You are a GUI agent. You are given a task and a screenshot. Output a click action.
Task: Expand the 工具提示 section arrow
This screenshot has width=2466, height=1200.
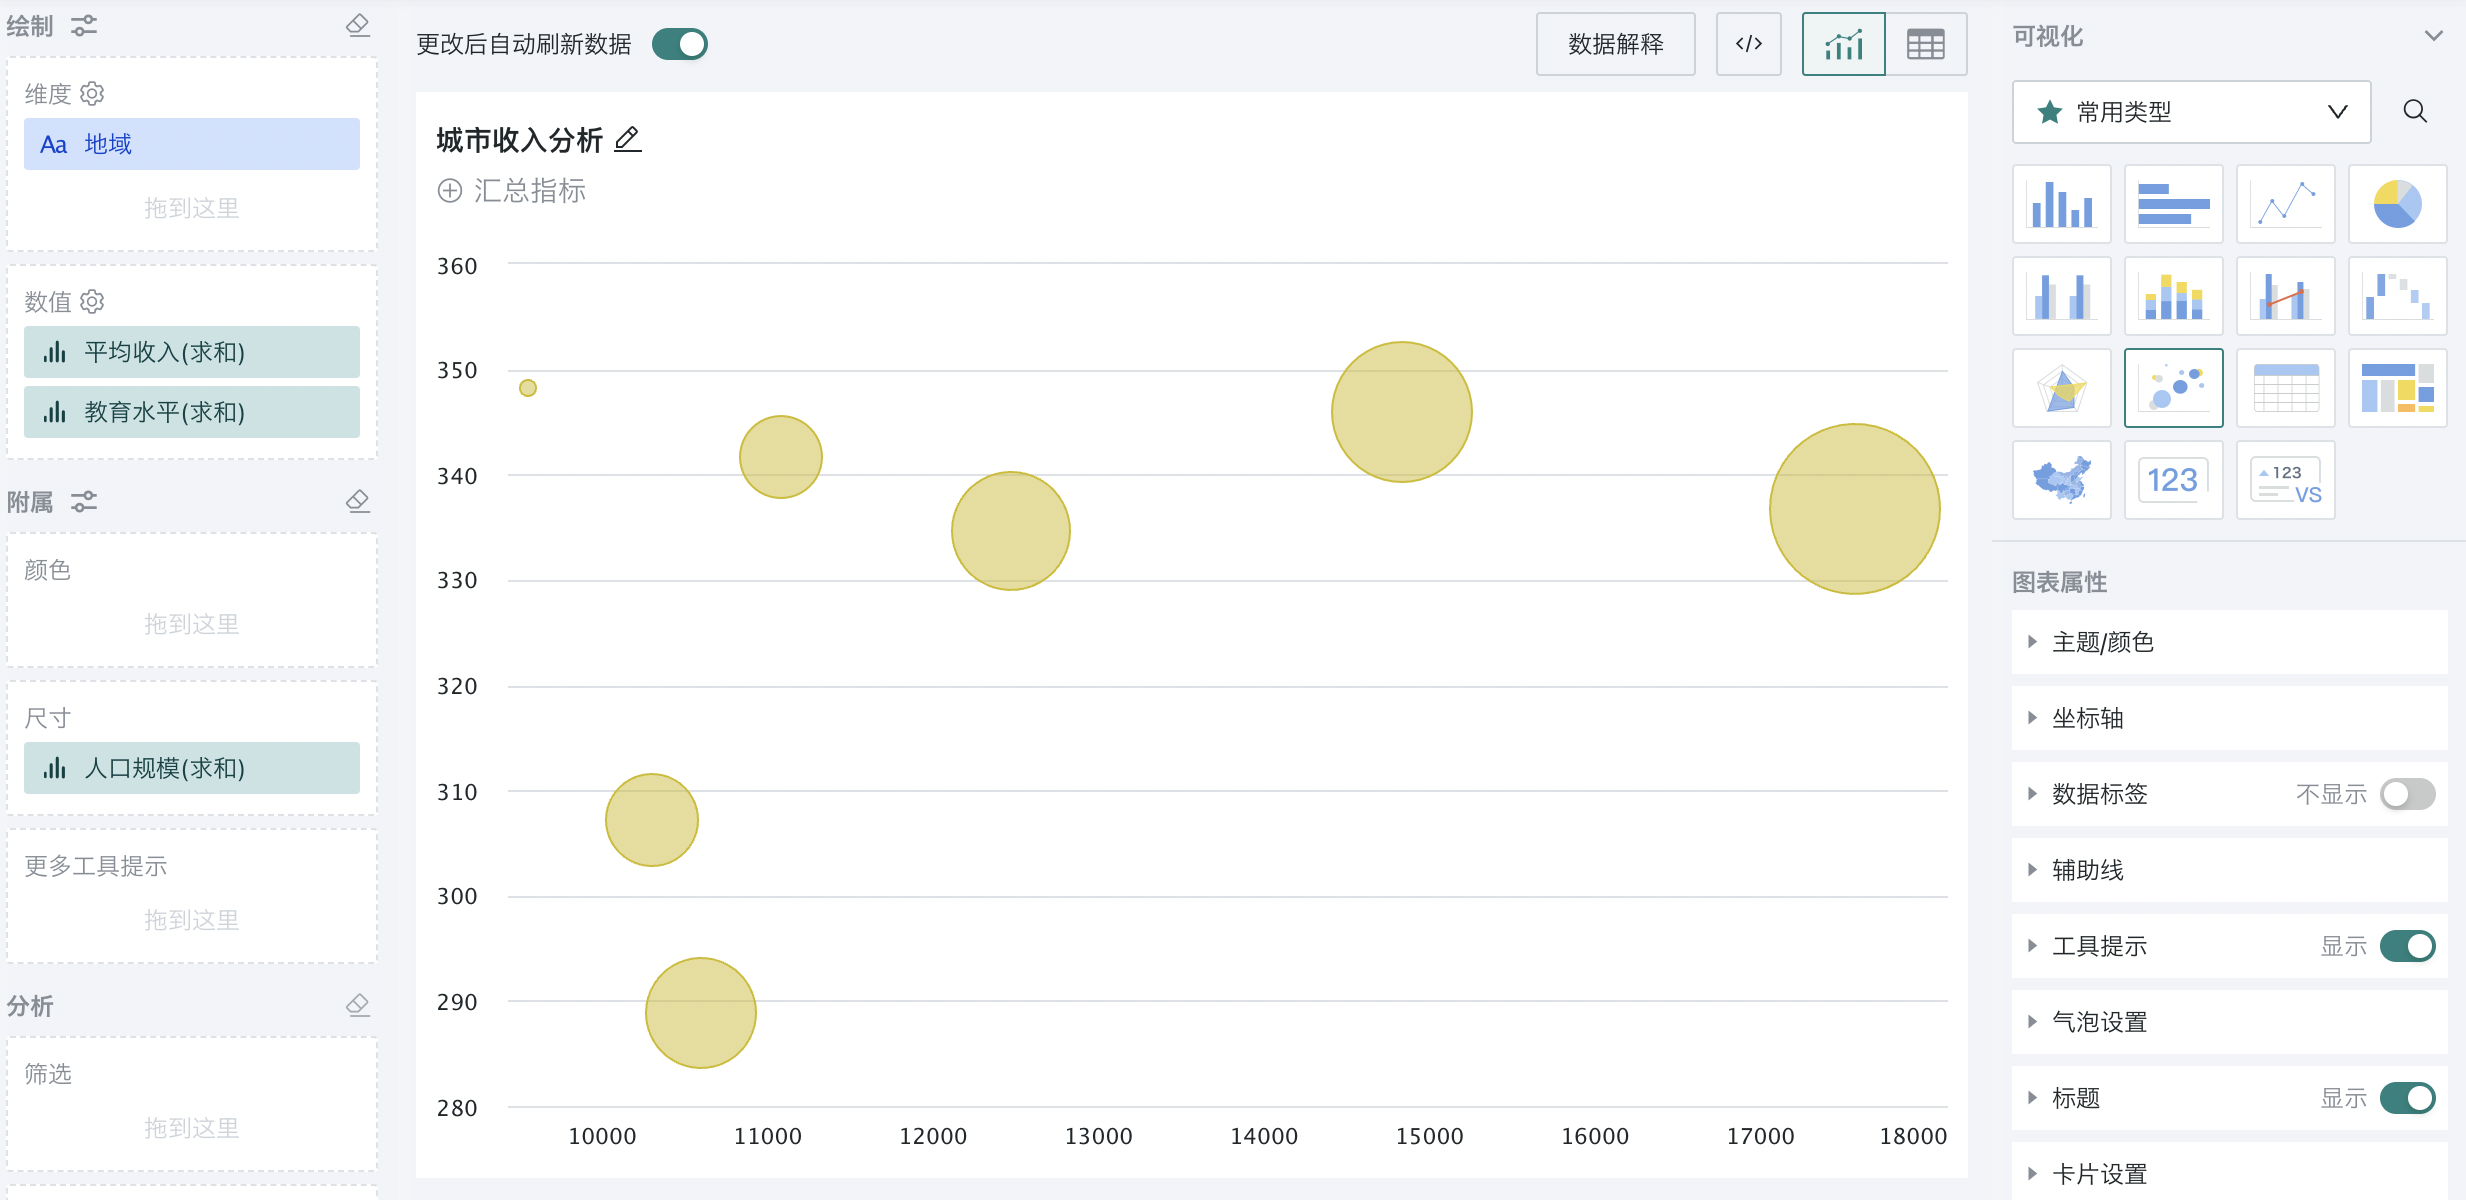click(2032, 946)
